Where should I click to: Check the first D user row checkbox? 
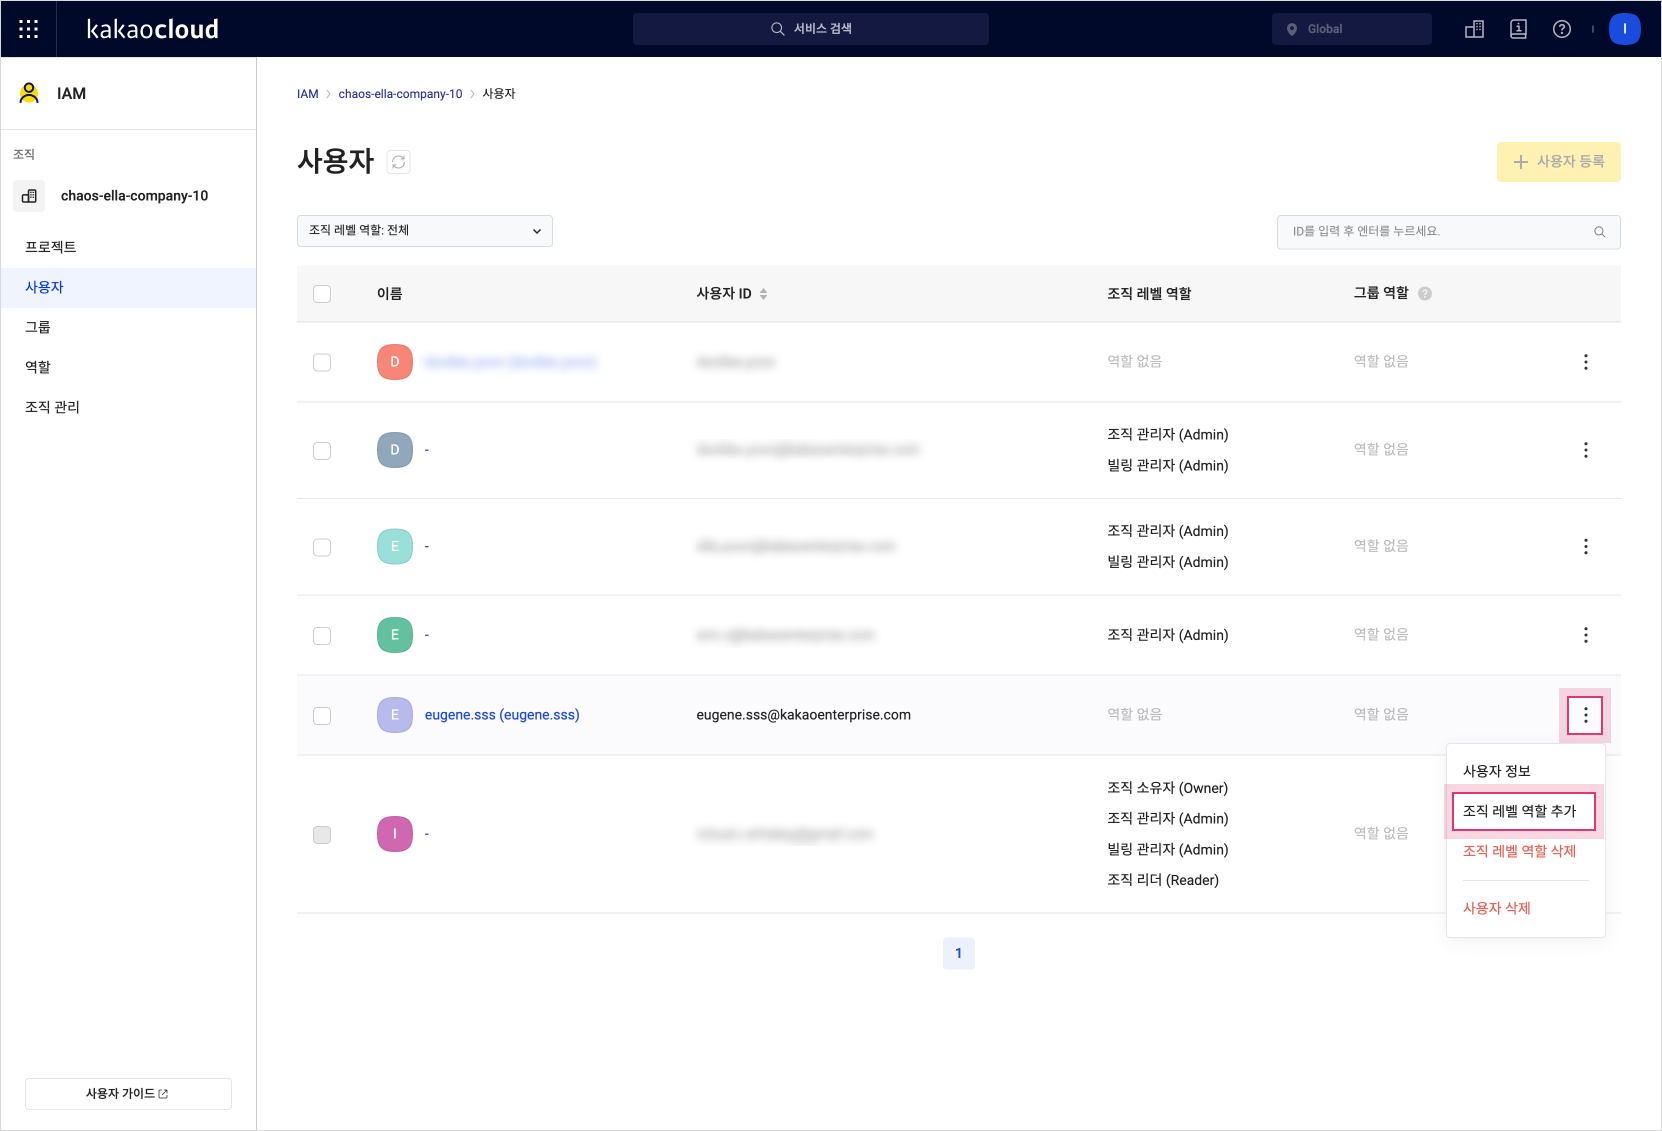[x=322, y=362]
